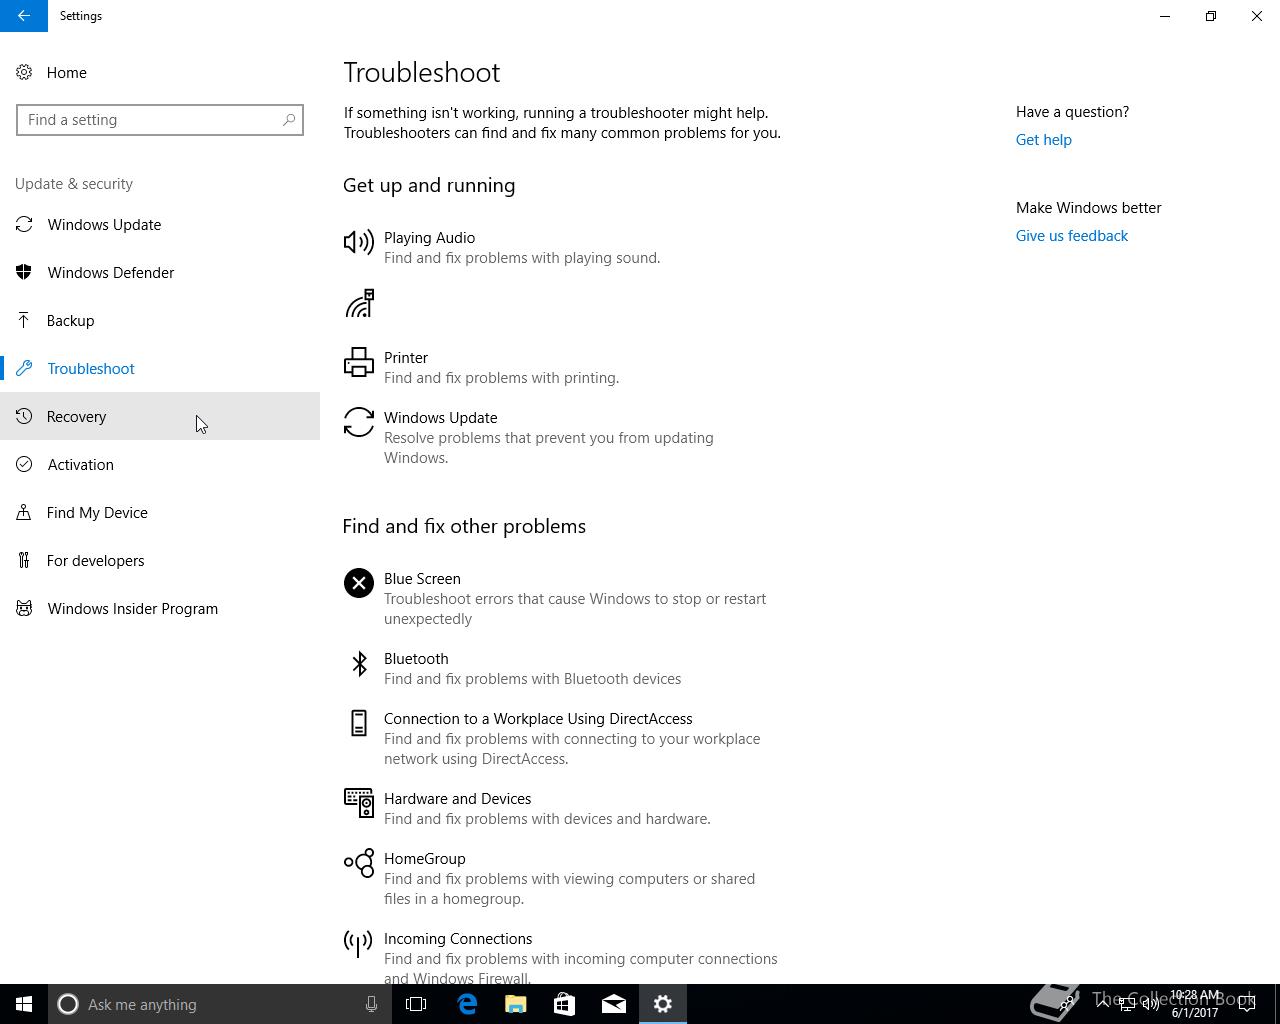This screenshot has width=1280, height=1024.
Task: Open the Store from taskbar
Action: [x=565, y=1004]
